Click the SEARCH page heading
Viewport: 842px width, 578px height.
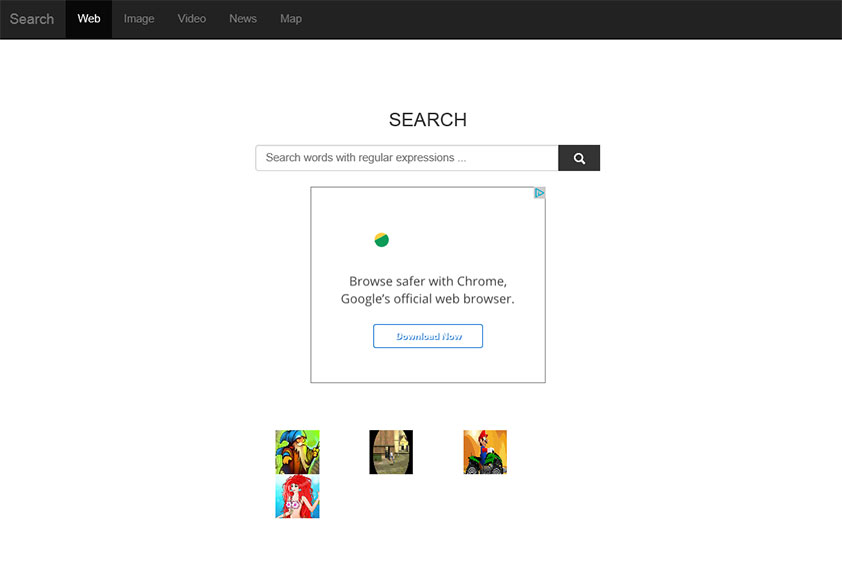pos(427,120)
